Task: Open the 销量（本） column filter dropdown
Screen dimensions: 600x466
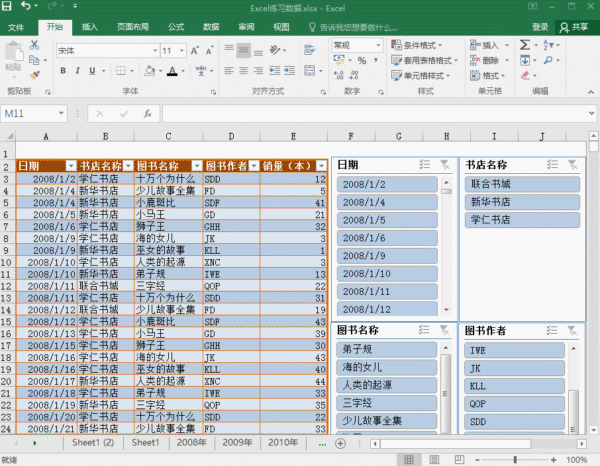Action: pos(321,166)
